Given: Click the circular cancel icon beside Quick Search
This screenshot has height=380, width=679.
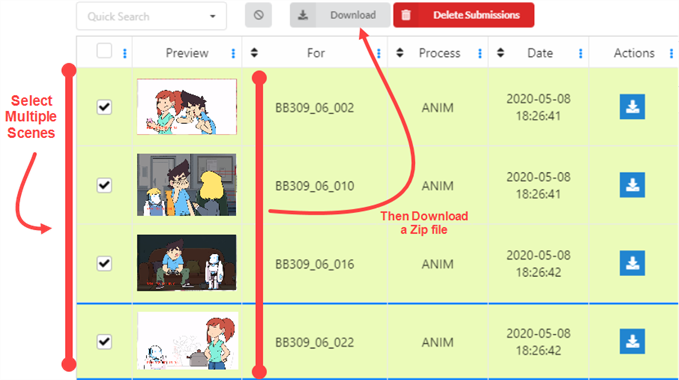Looking at the screenshot, I should (259, 15).
